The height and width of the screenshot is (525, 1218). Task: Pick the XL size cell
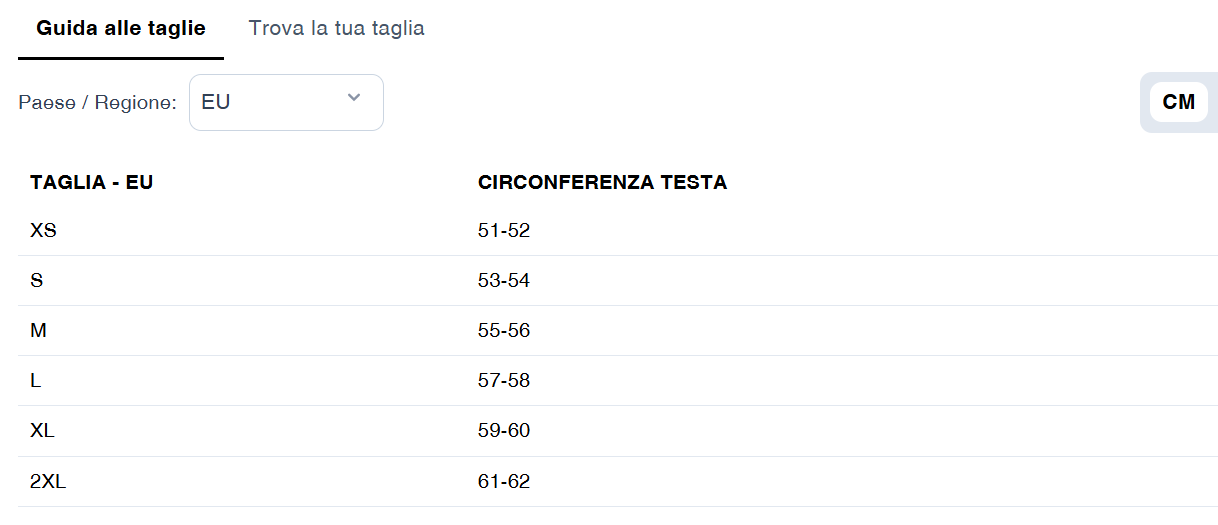43,430
